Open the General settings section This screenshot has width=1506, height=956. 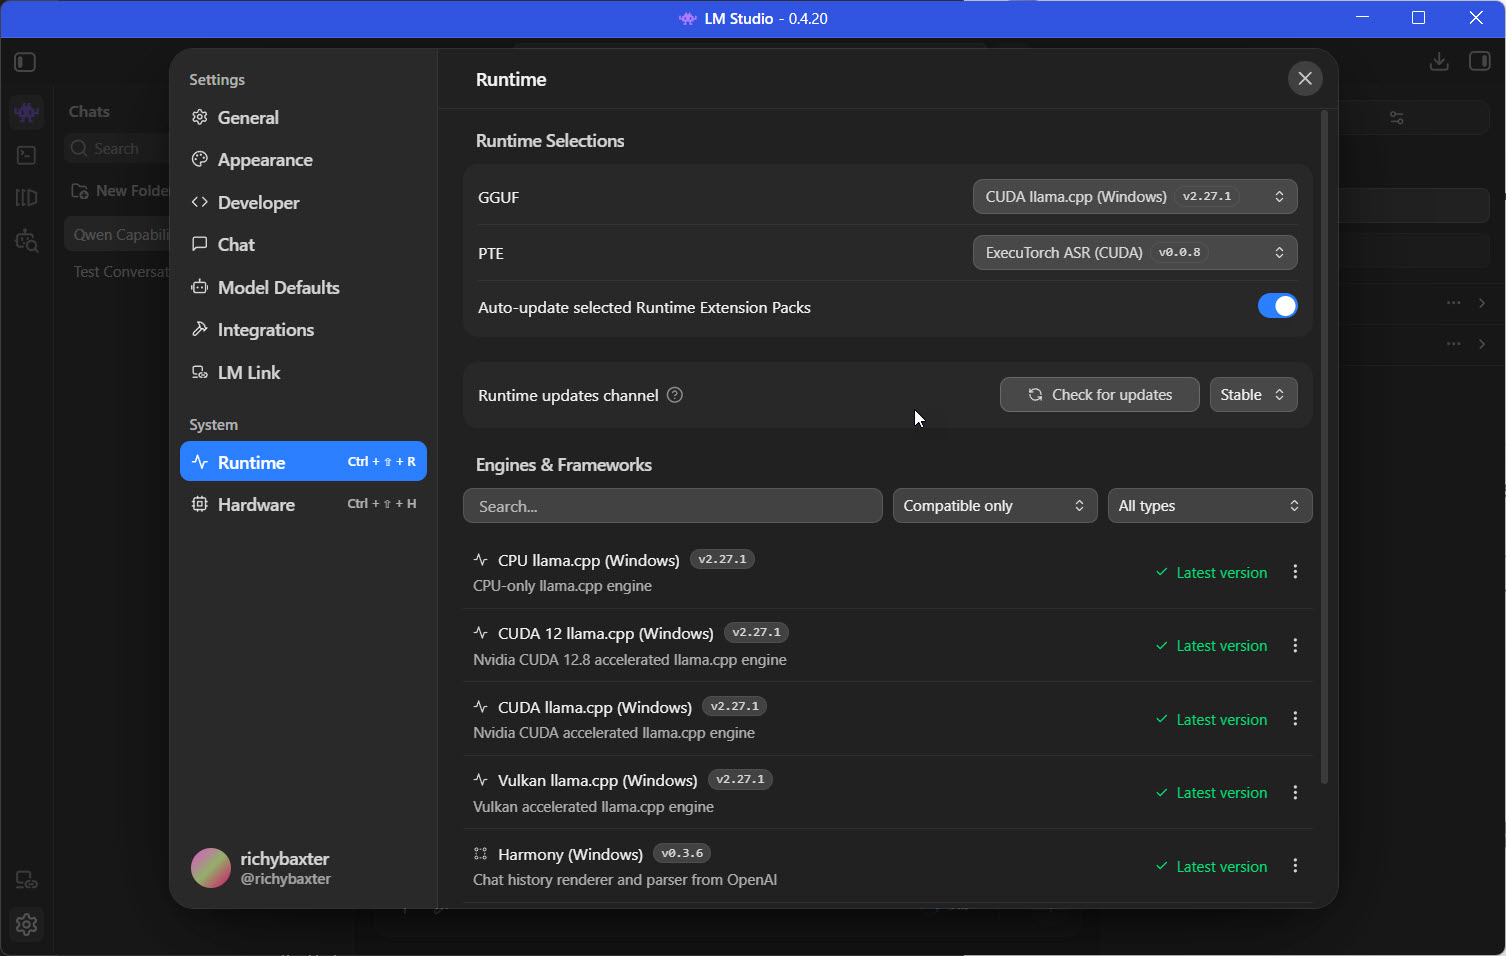point(303,118)
